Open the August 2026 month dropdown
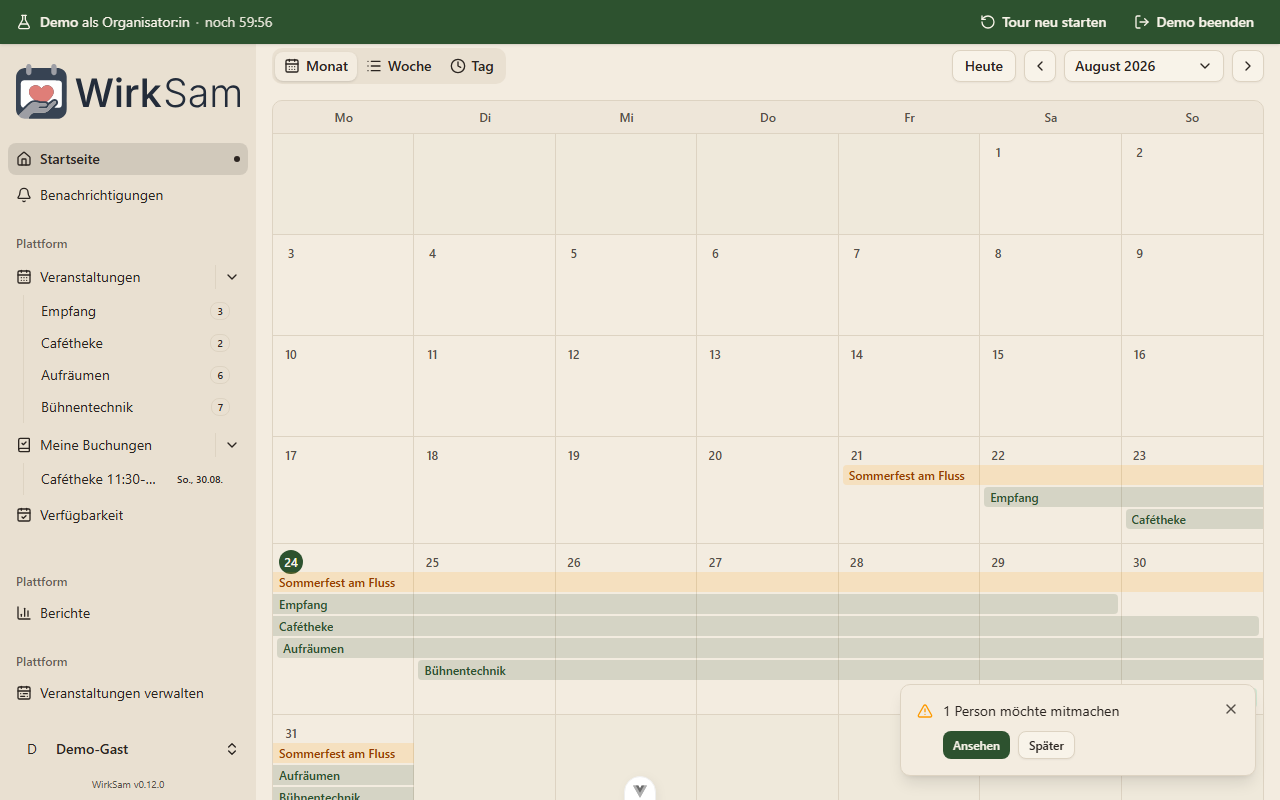Screen dimensions: 1280x800 1144,66
